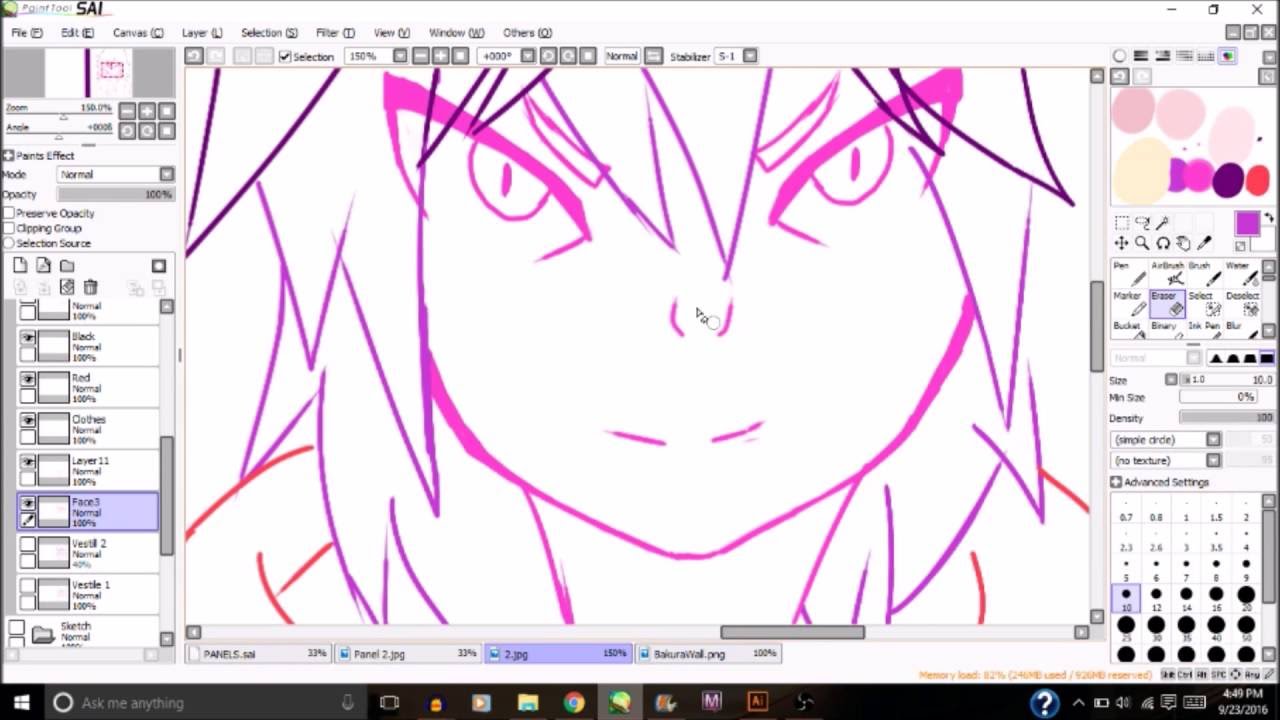
Task: Swap foreground and background colors
Action: [1270, 217]
